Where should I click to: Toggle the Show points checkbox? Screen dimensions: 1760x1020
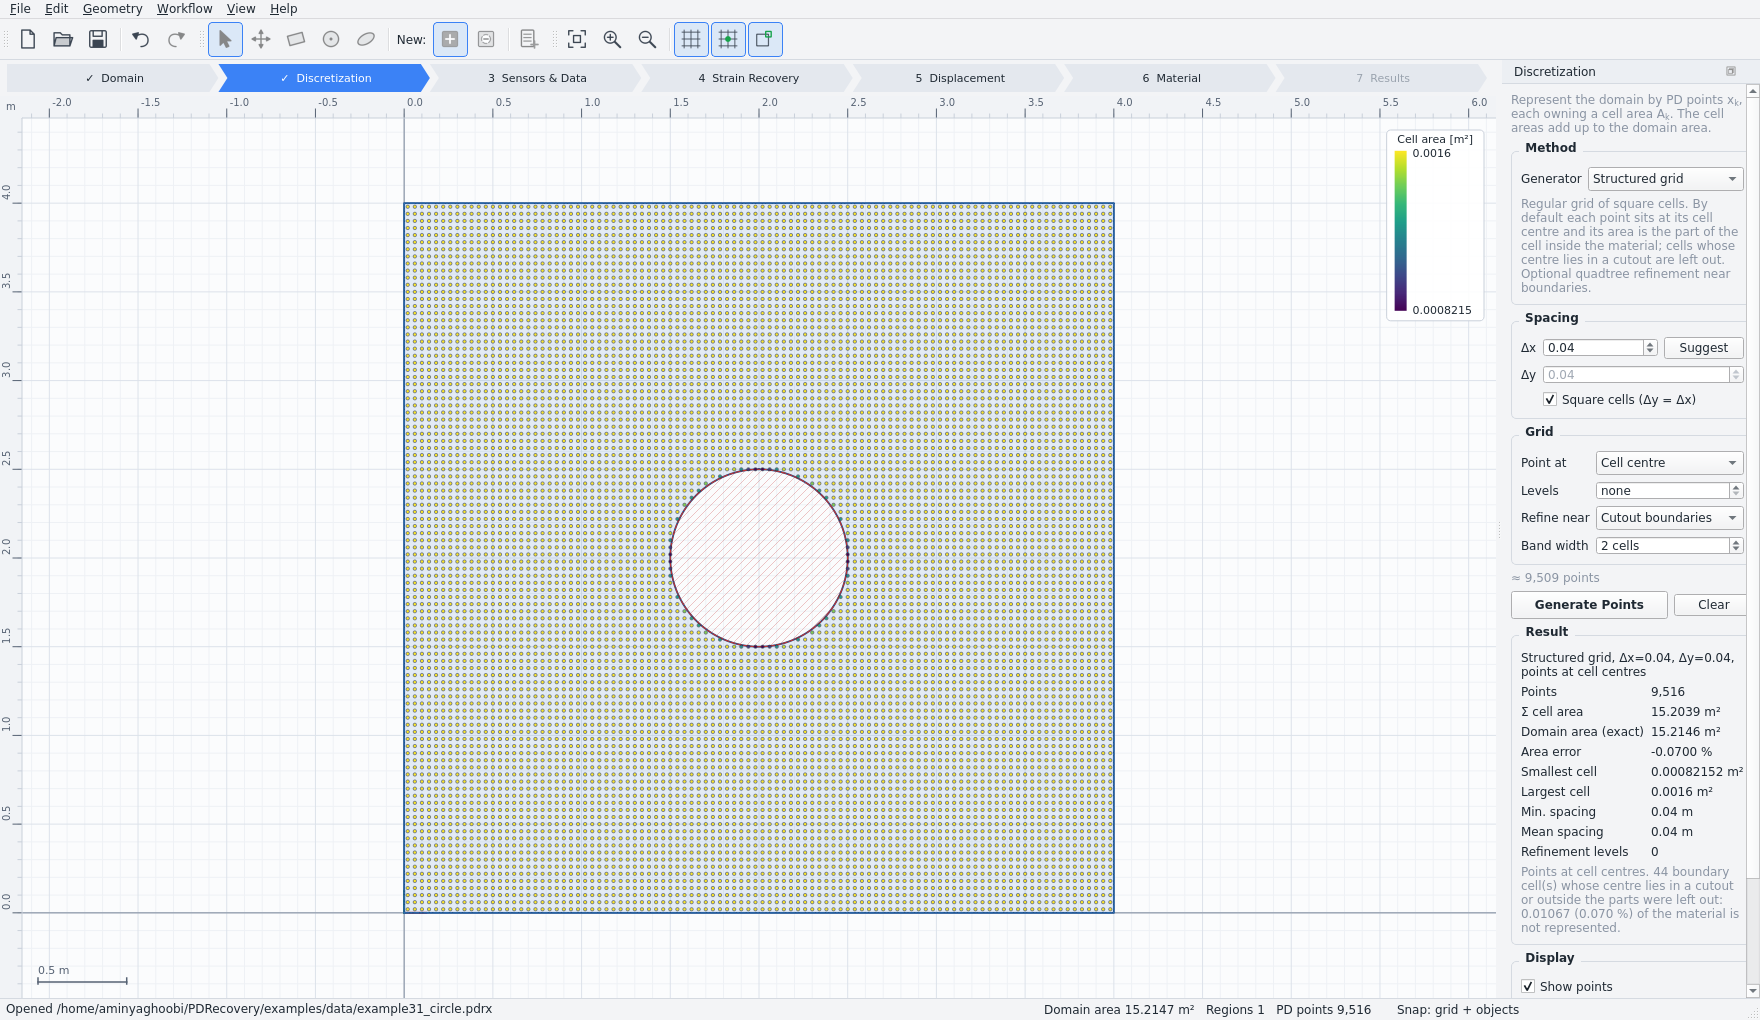coord(1528,986)
